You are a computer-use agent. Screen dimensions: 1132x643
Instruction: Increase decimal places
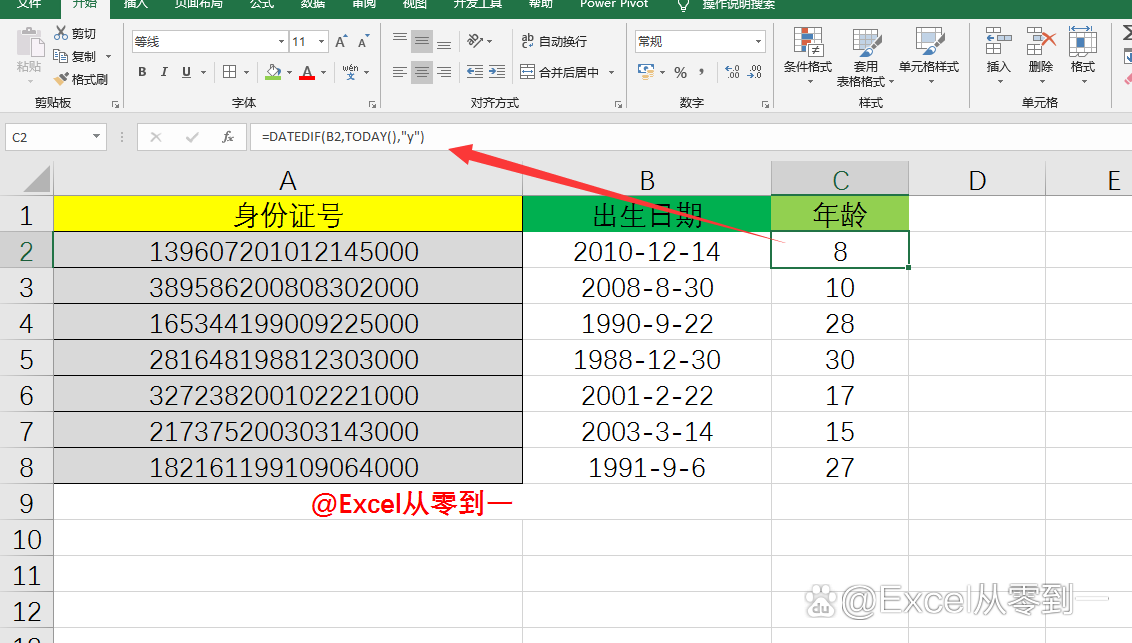pos(732,72)
